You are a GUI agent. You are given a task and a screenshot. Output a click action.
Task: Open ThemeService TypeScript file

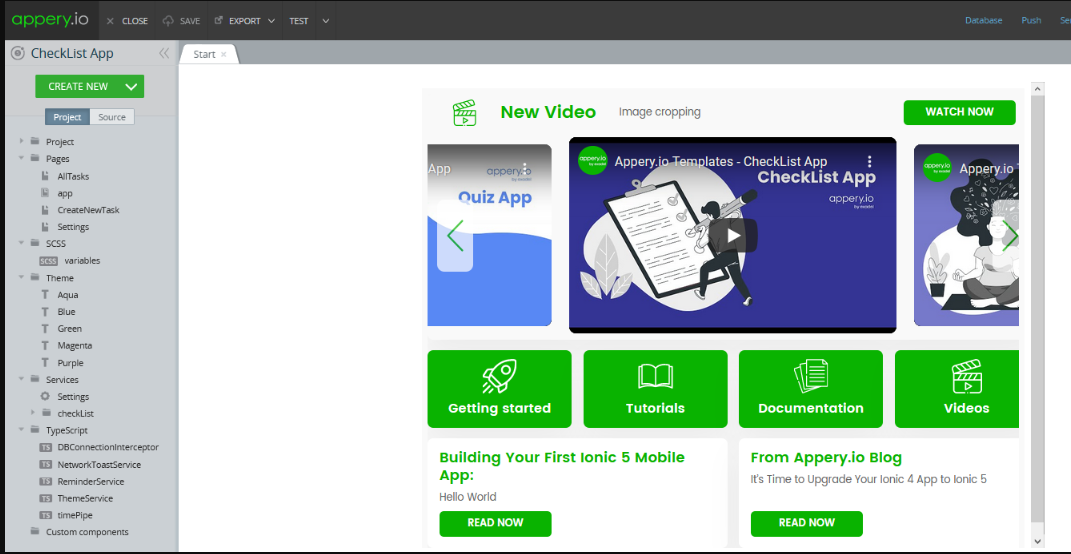(x=85, y=499)
